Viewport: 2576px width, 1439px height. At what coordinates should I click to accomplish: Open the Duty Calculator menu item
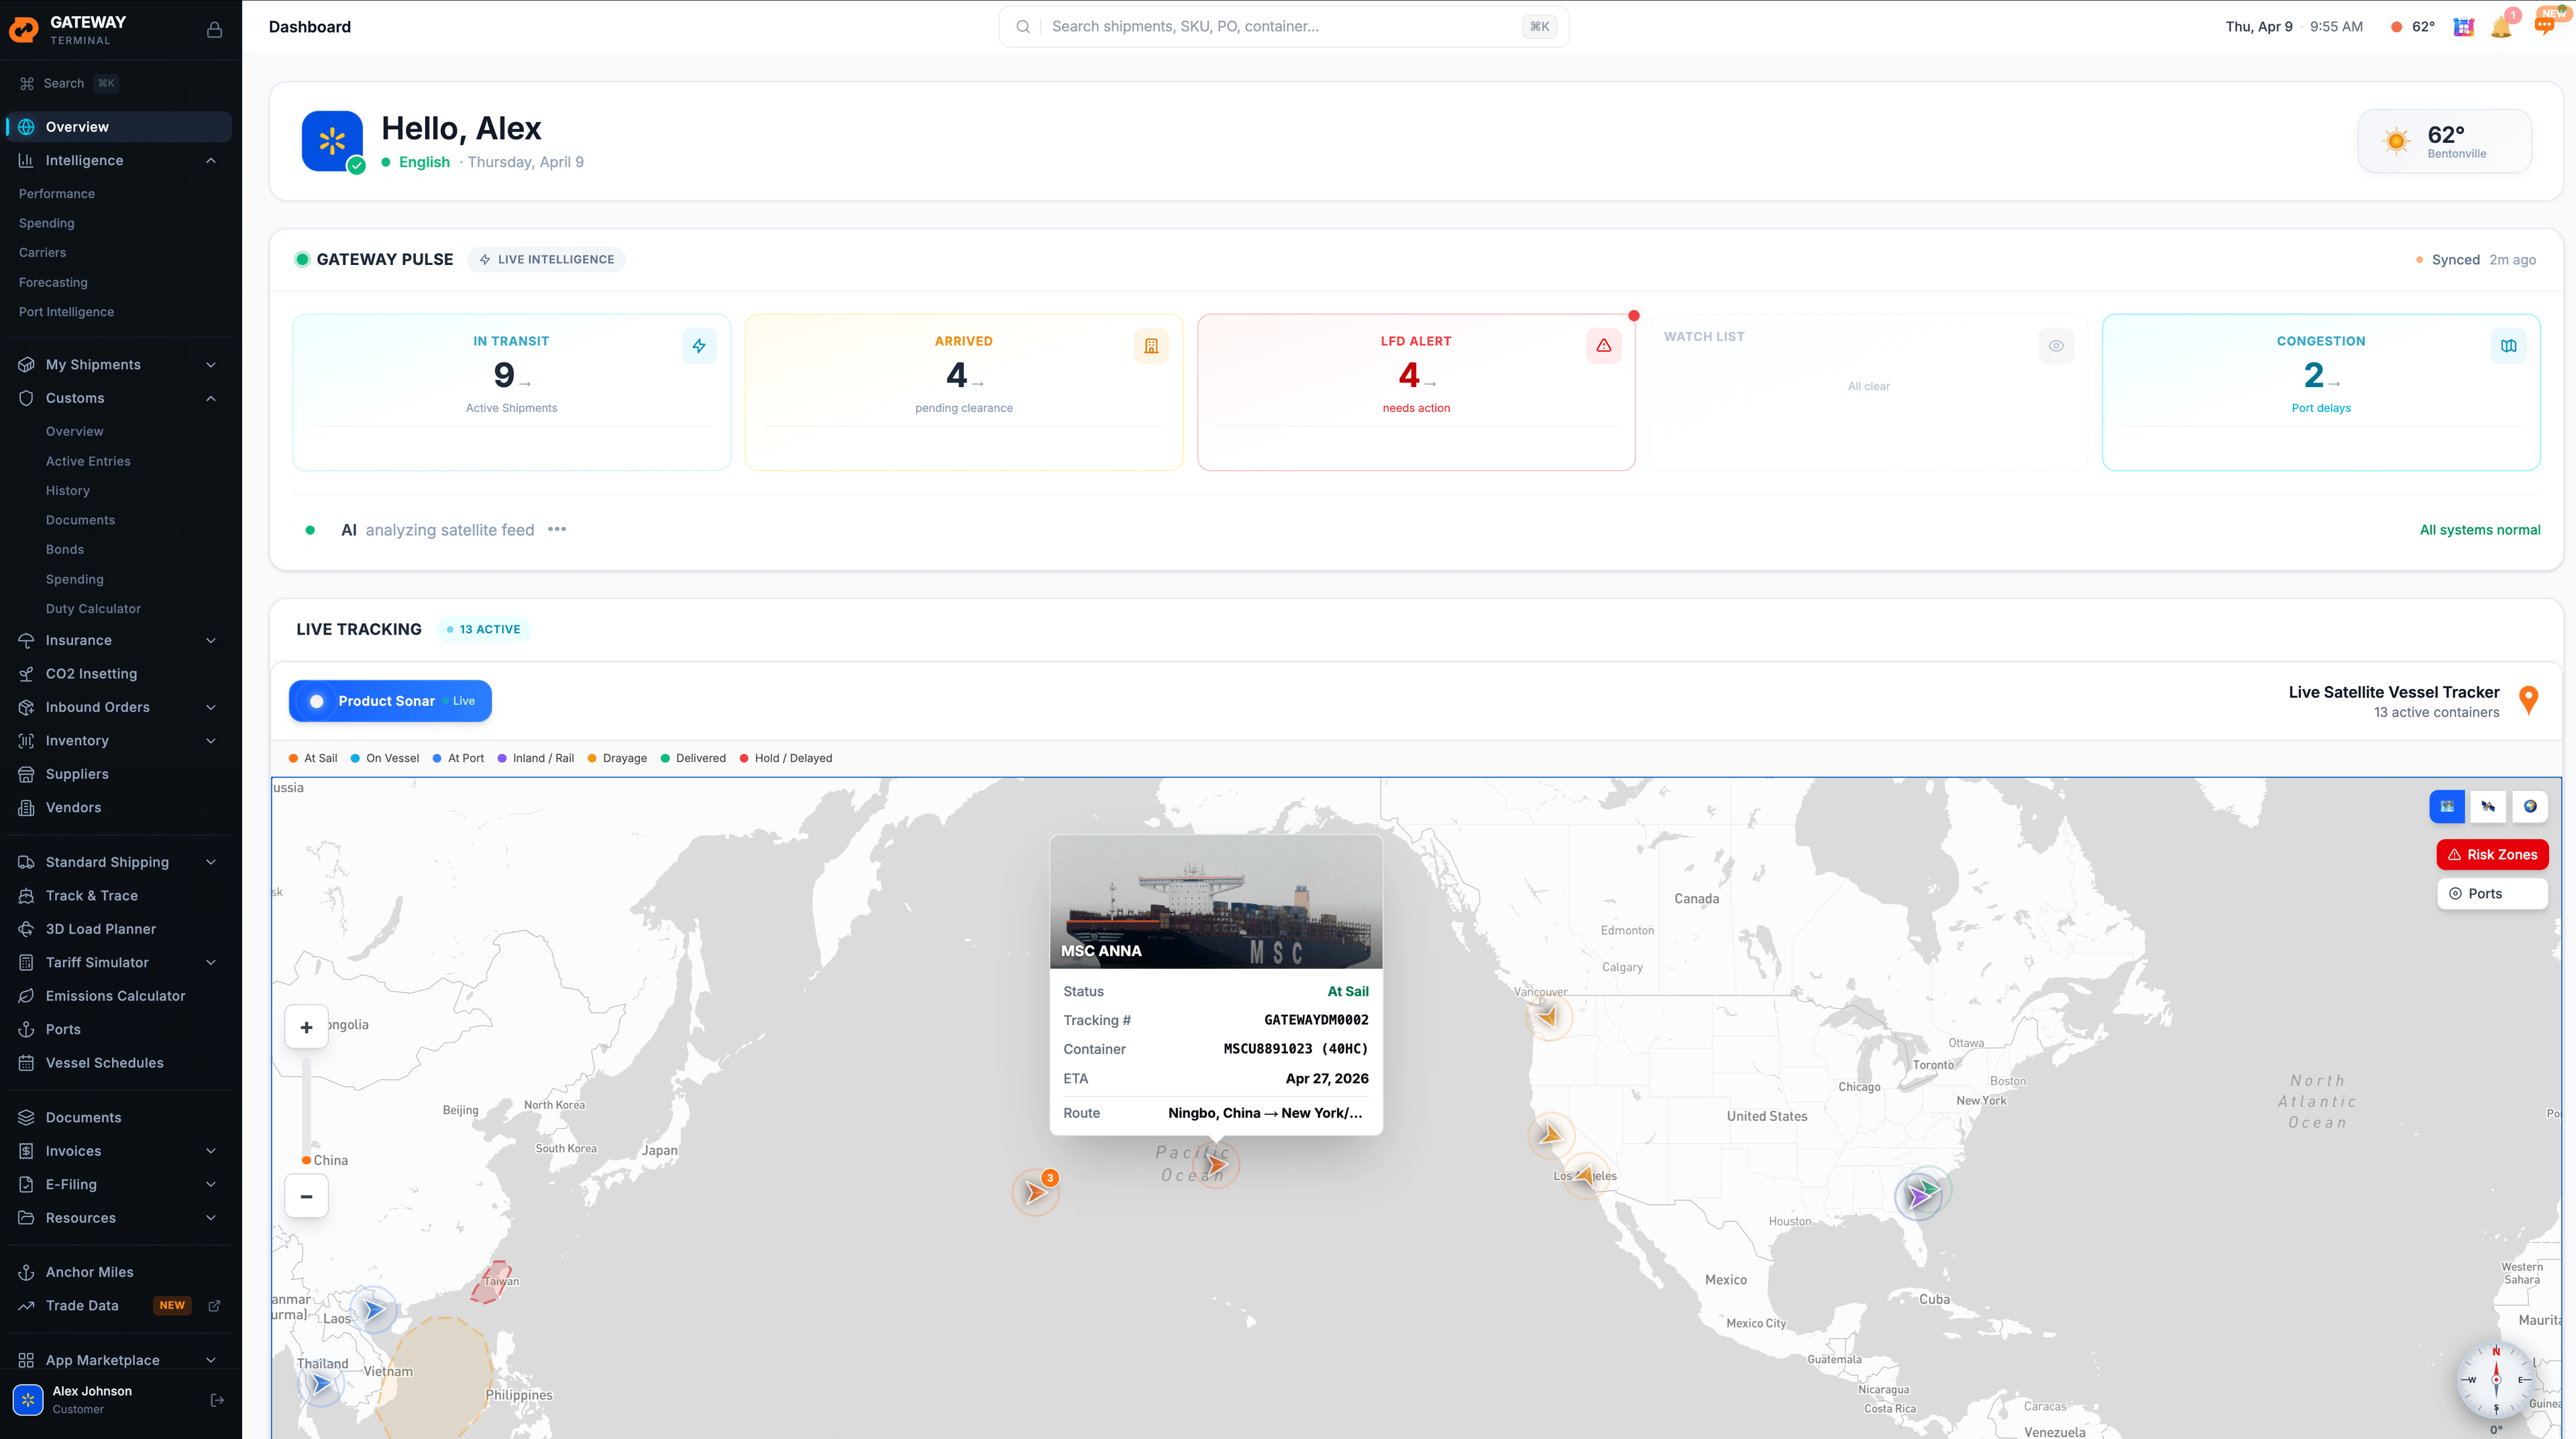tap(93, 608)
